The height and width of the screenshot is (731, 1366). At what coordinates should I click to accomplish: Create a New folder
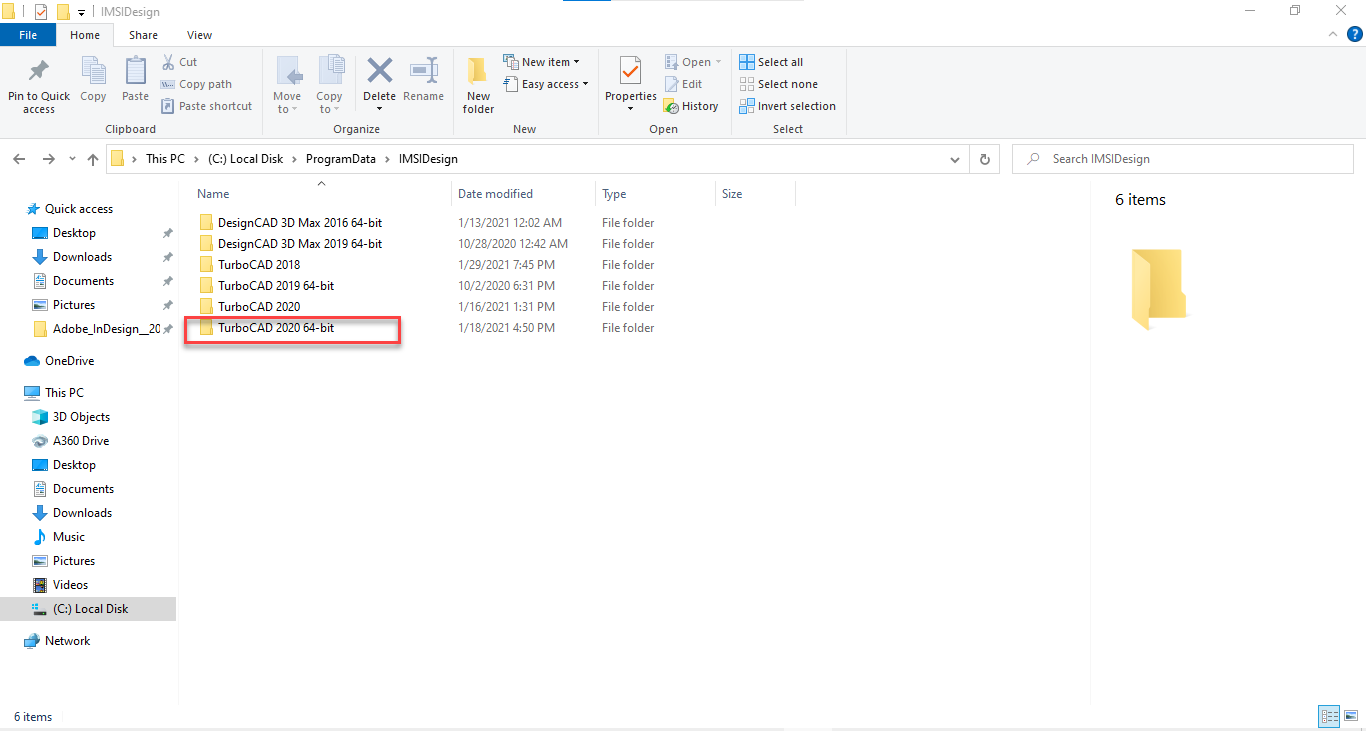tap(478, 84)
